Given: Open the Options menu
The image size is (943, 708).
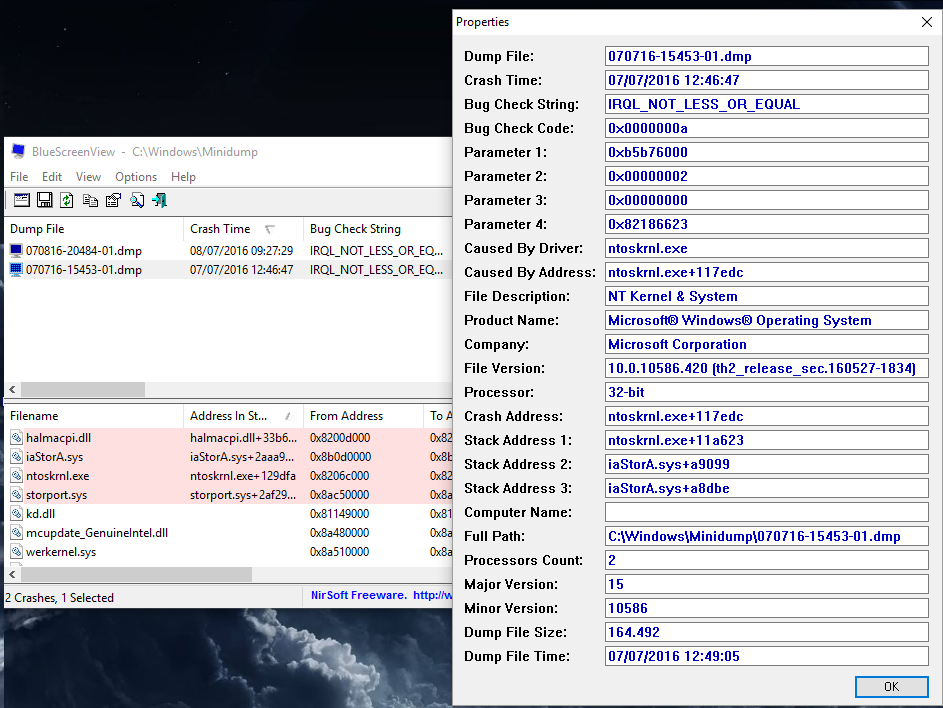Looking at the screenshot, I should 136,177.
